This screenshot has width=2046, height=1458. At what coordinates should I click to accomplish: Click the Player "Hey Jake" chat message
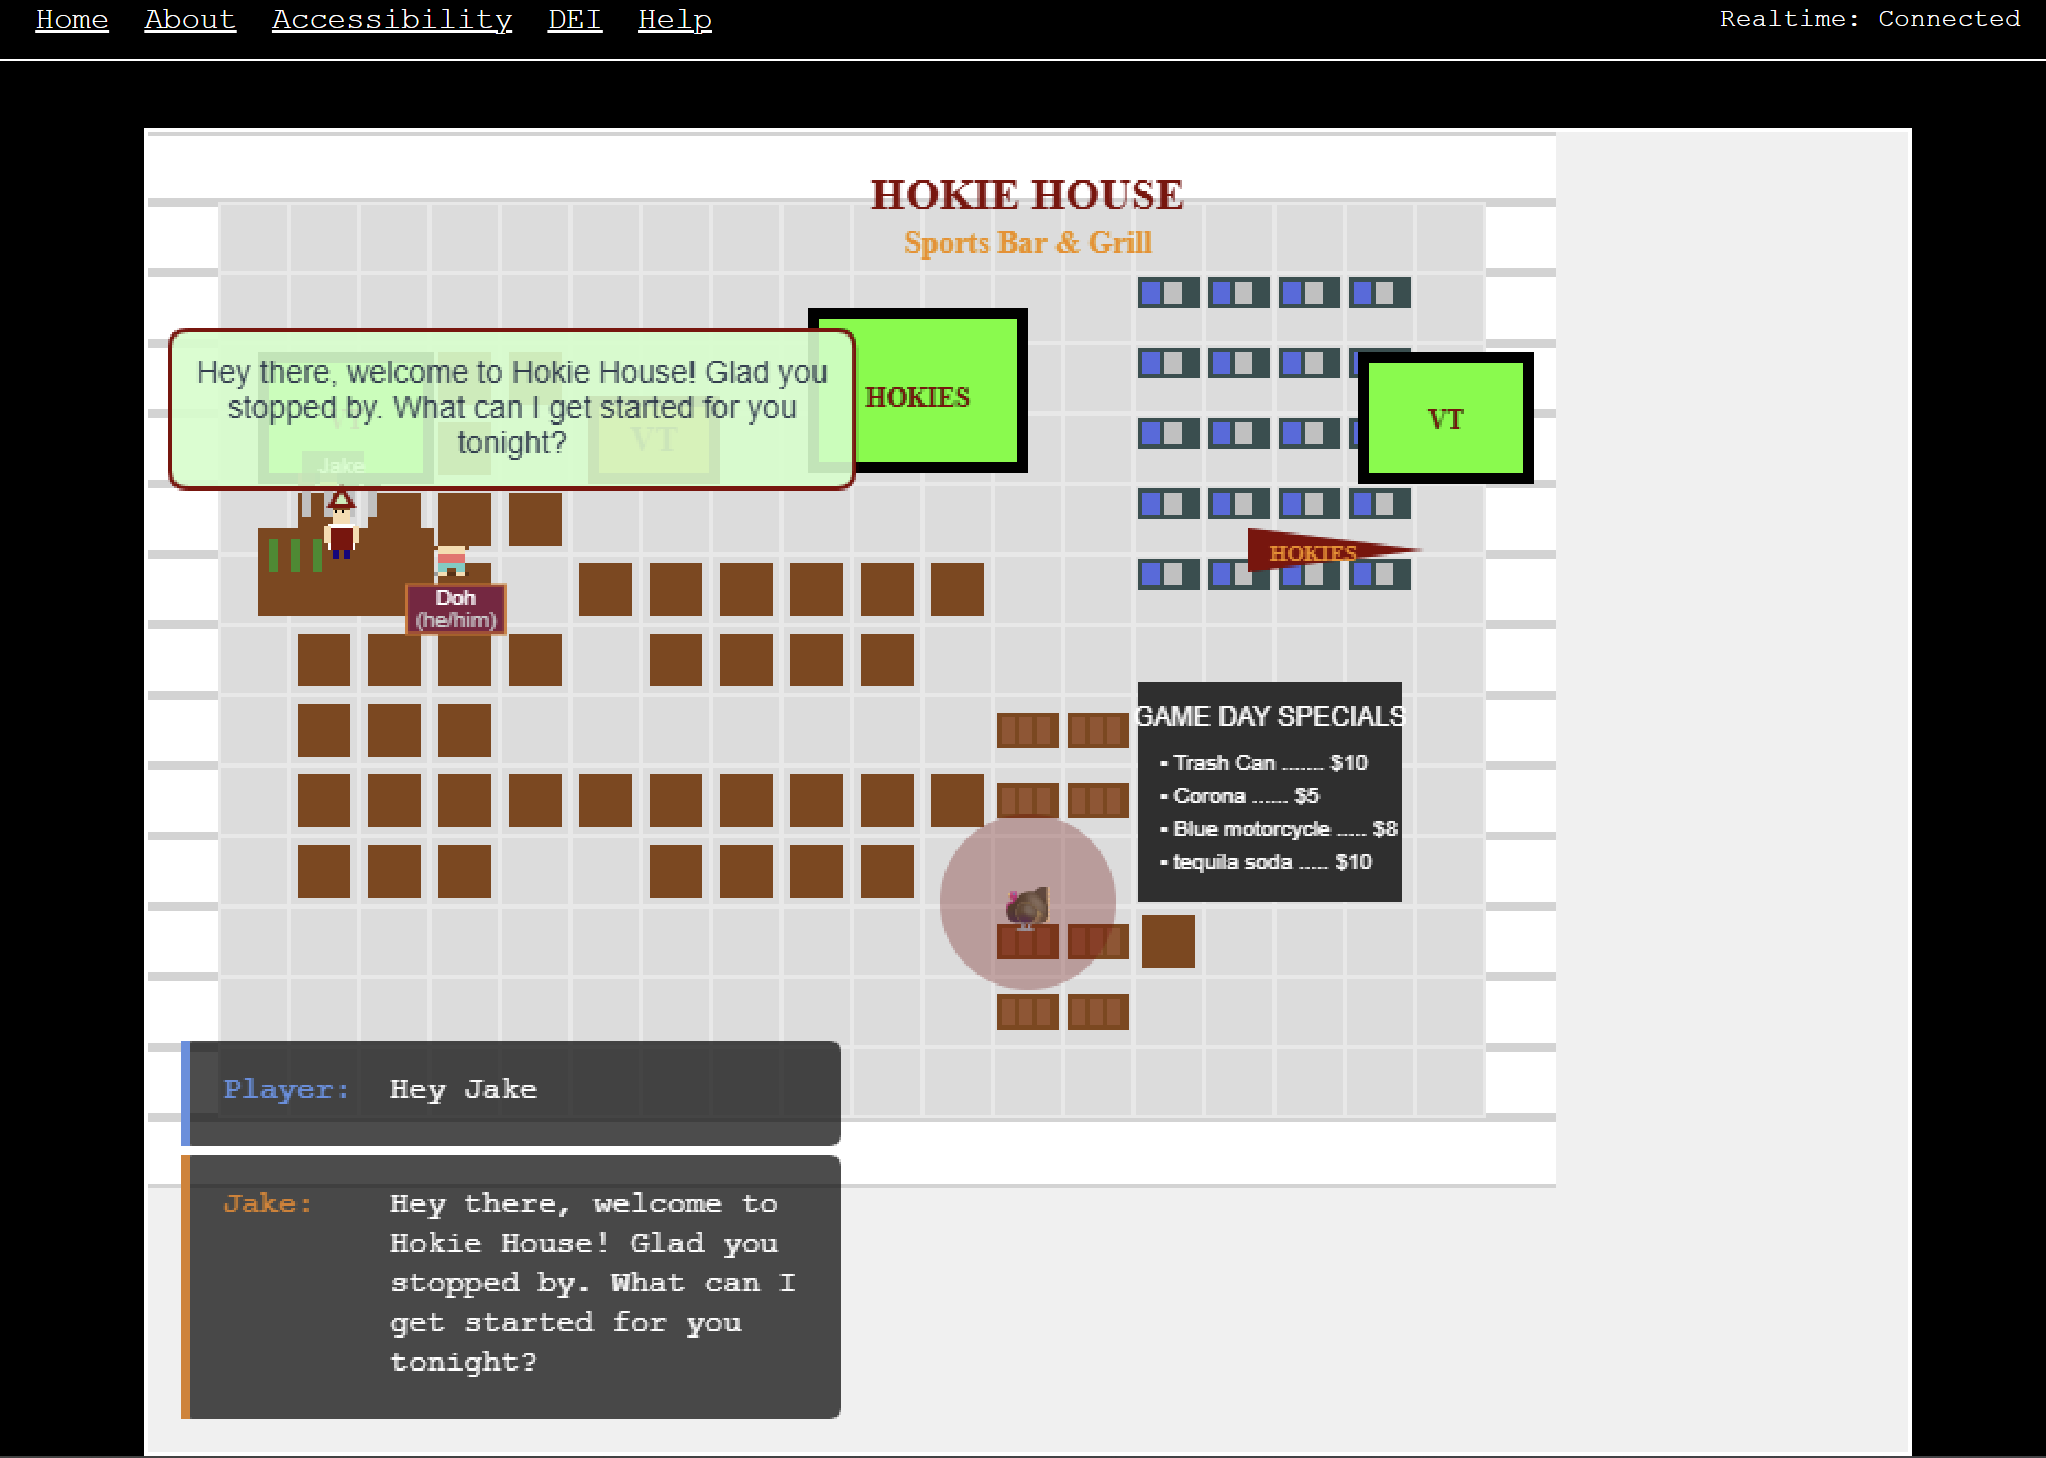[512, 1091]
